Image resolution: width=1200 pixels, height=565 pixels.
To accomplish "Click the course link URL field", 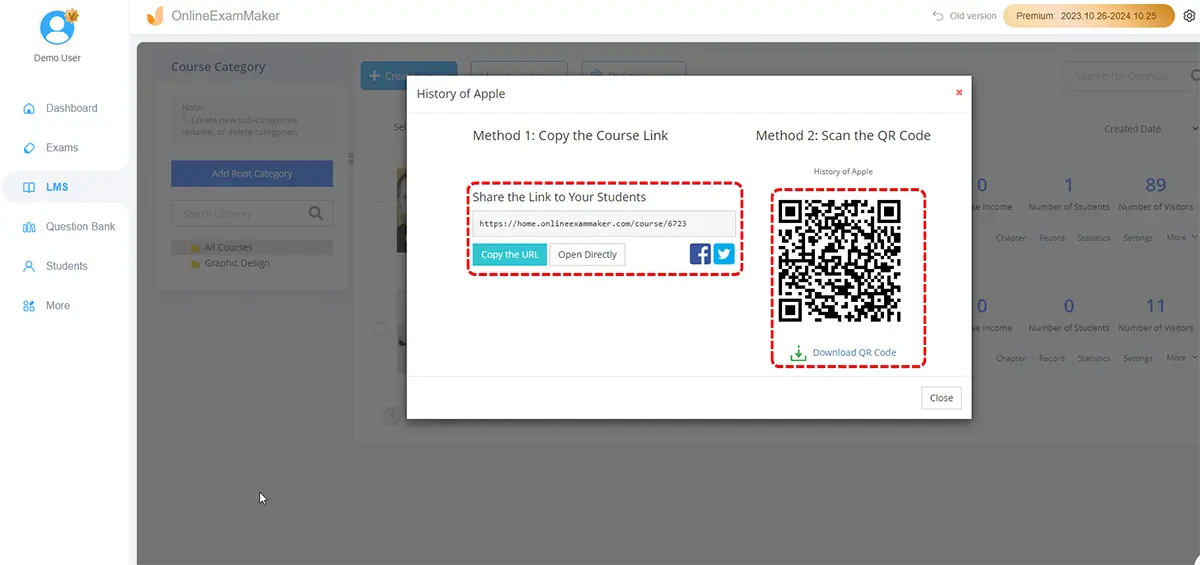I will tap(604, 224).
